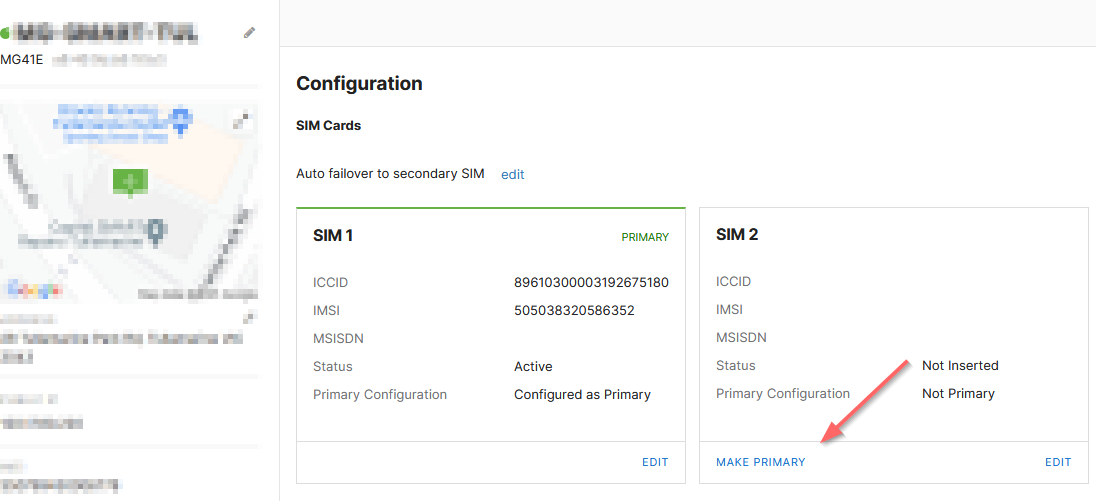Image resolution: width=1096 pixels, height=501 pixels.
Task: Click the SIM 2 'Not Inserted' status
Action: (x=960, y=365)
